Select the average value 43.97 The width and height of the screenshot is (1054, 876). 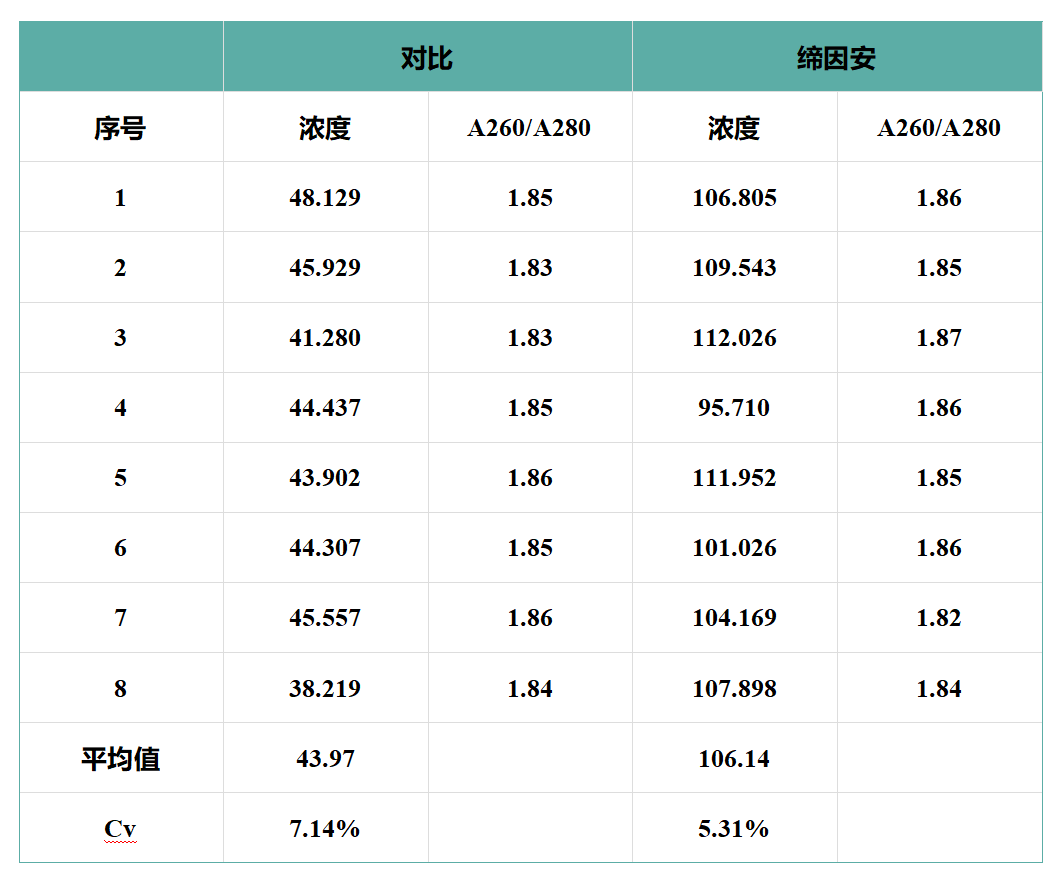coord(325,758)
